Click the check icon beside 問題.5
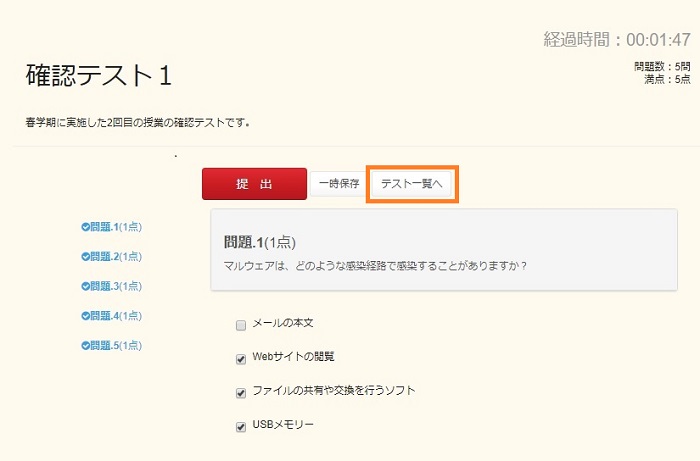700x461 pixels. pos(86,346)
